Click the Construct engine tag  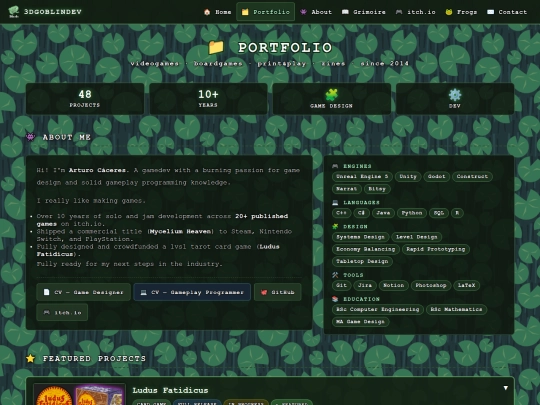click(x=472, y=176)
